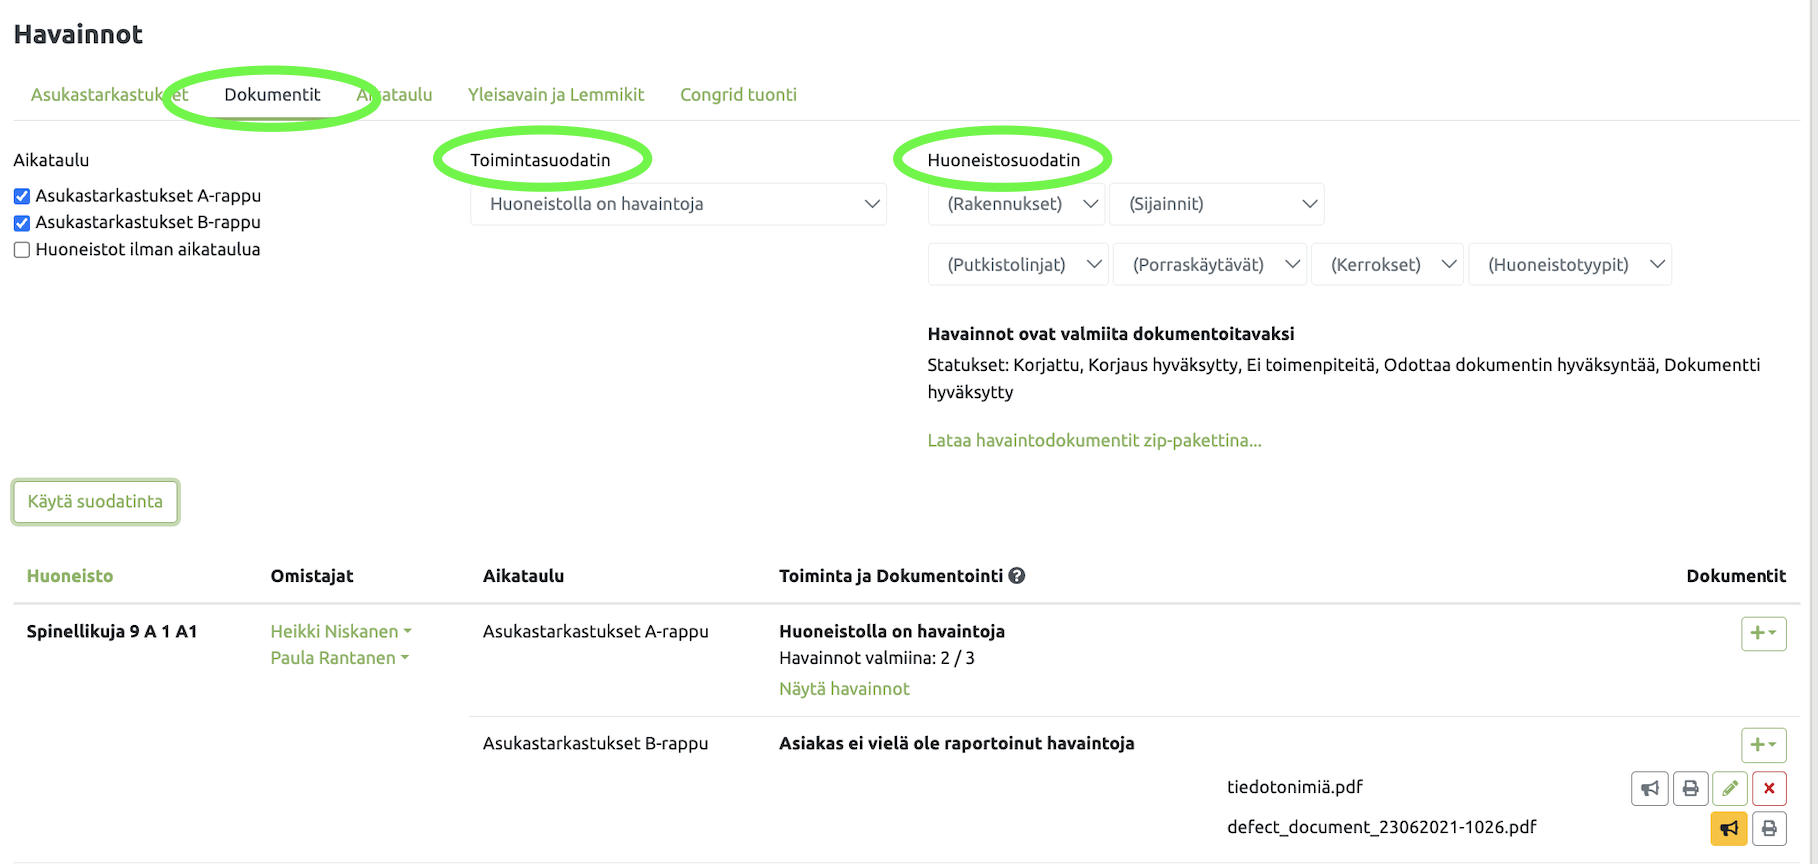Click the Lataa havaintodokumentit zip-pakettina link
Image resolution: width=1818 pixels, height=864 pixels.
pos(1094,440)
